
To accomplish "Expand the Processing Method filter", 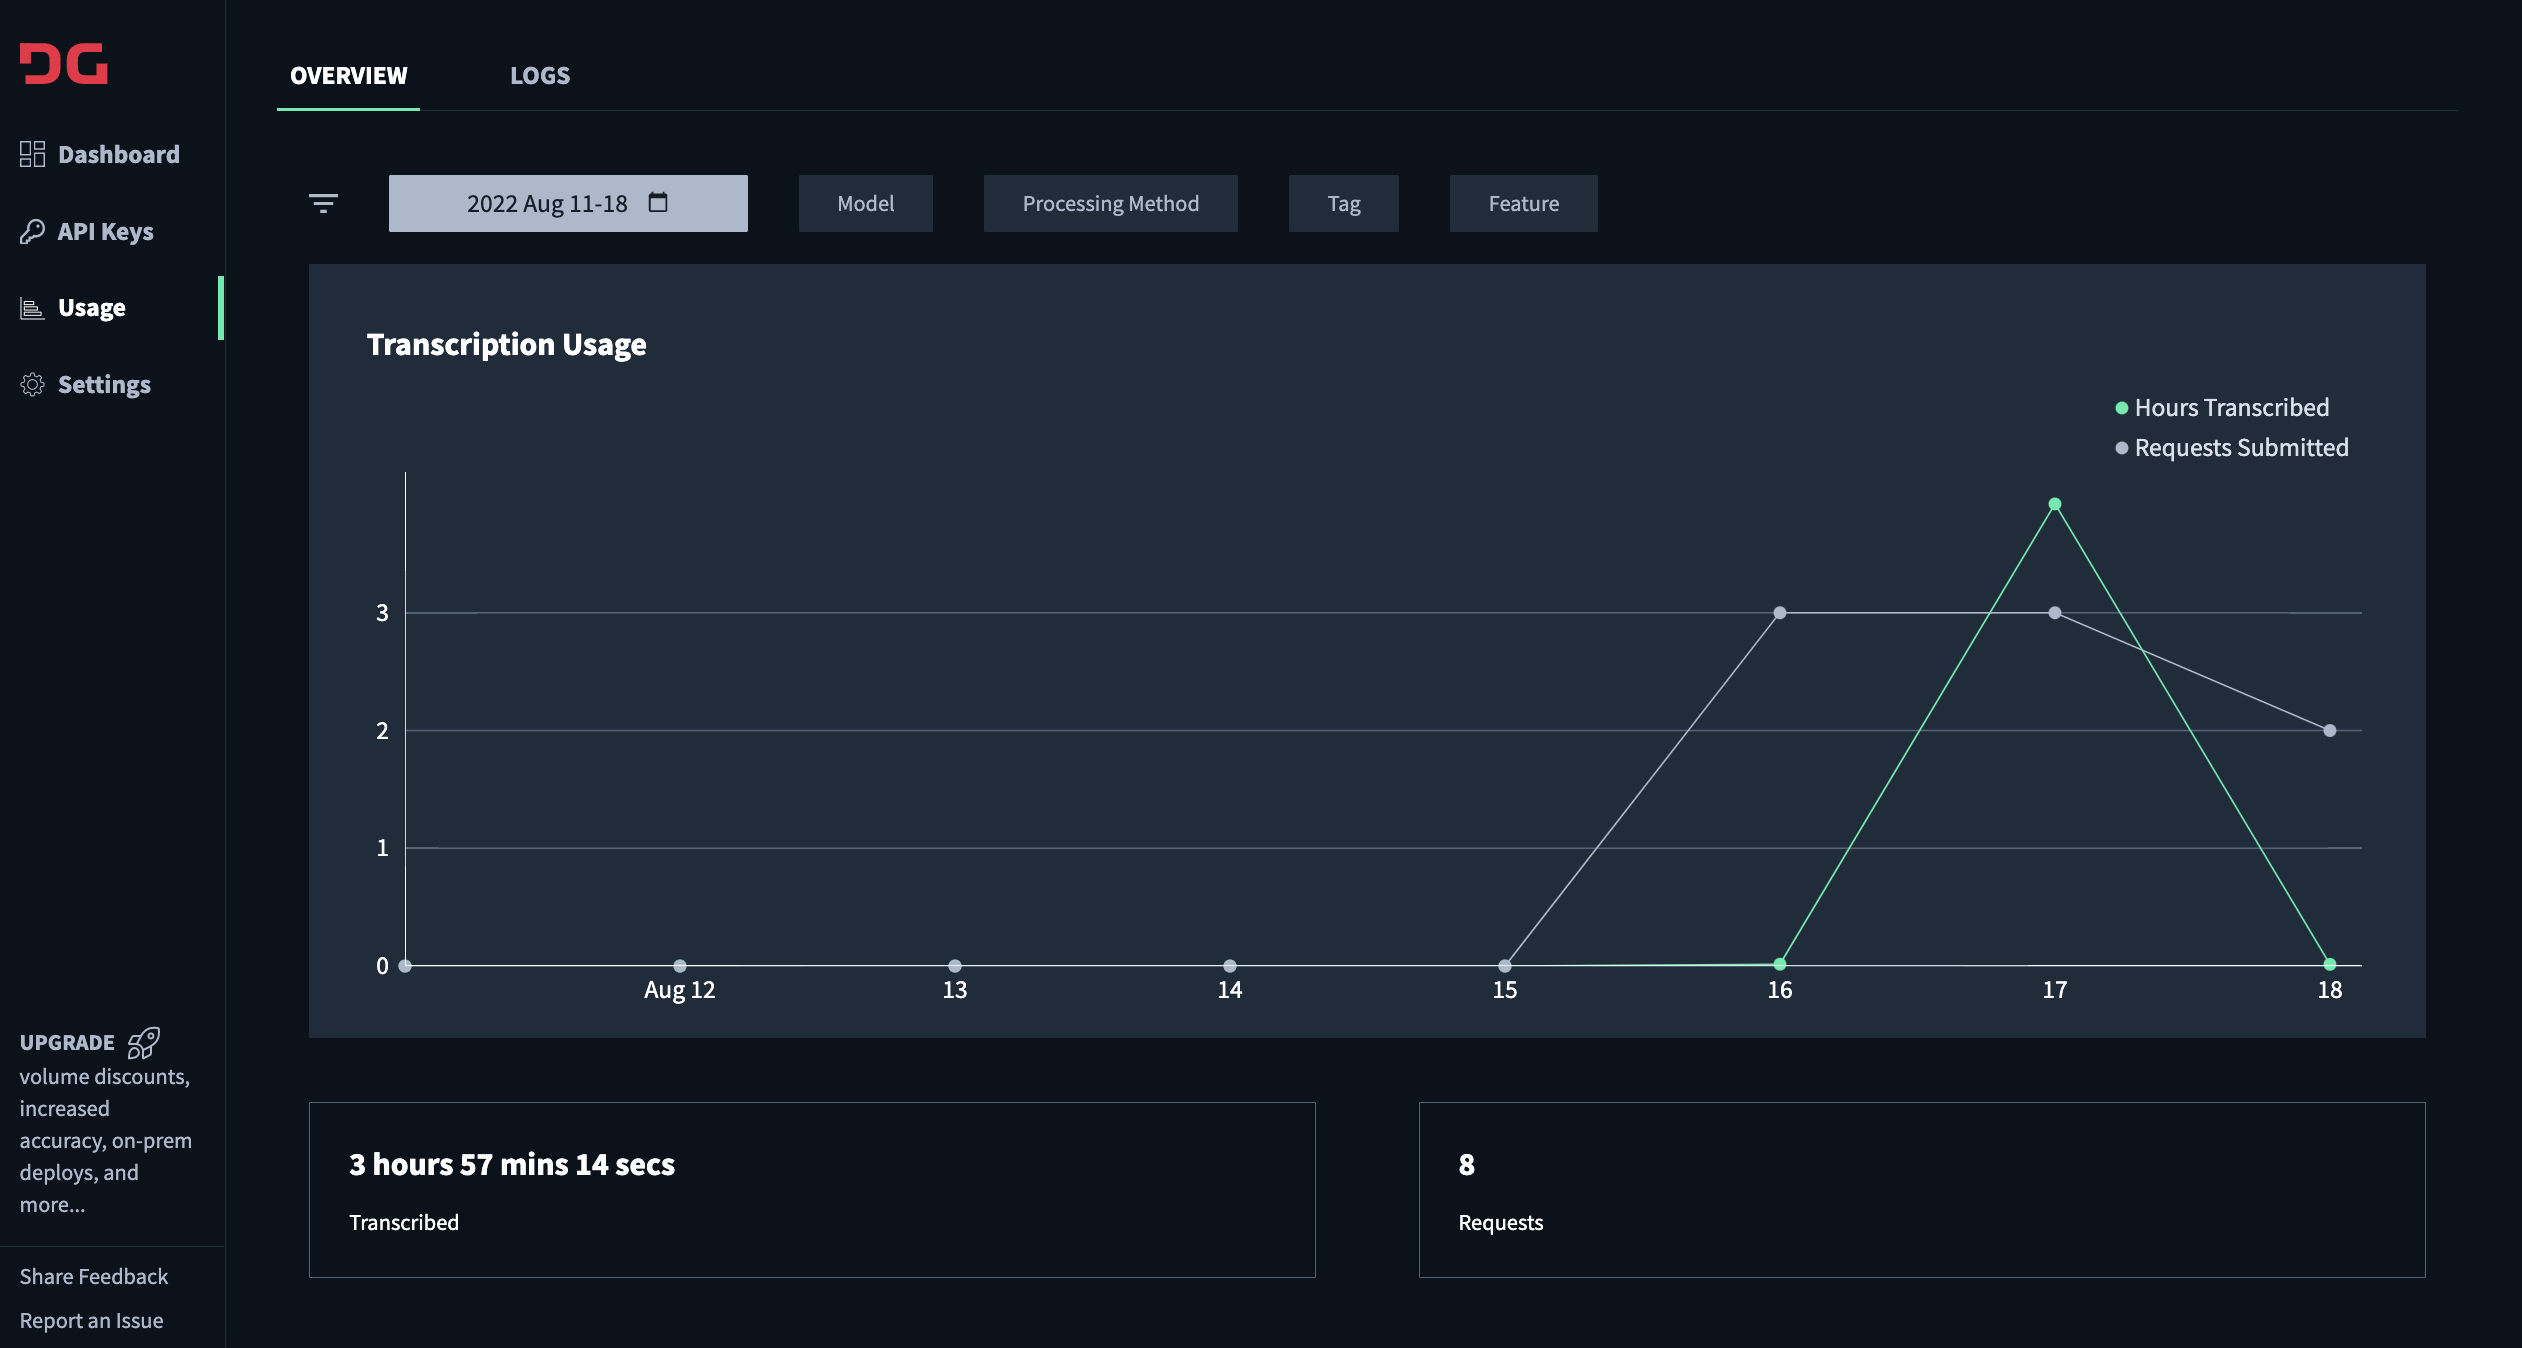I will (x=1110, y=203).
